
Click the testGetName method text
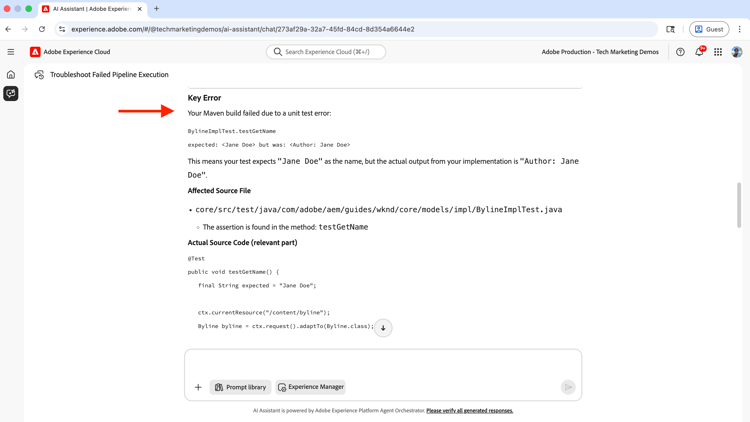click(343, 227)
